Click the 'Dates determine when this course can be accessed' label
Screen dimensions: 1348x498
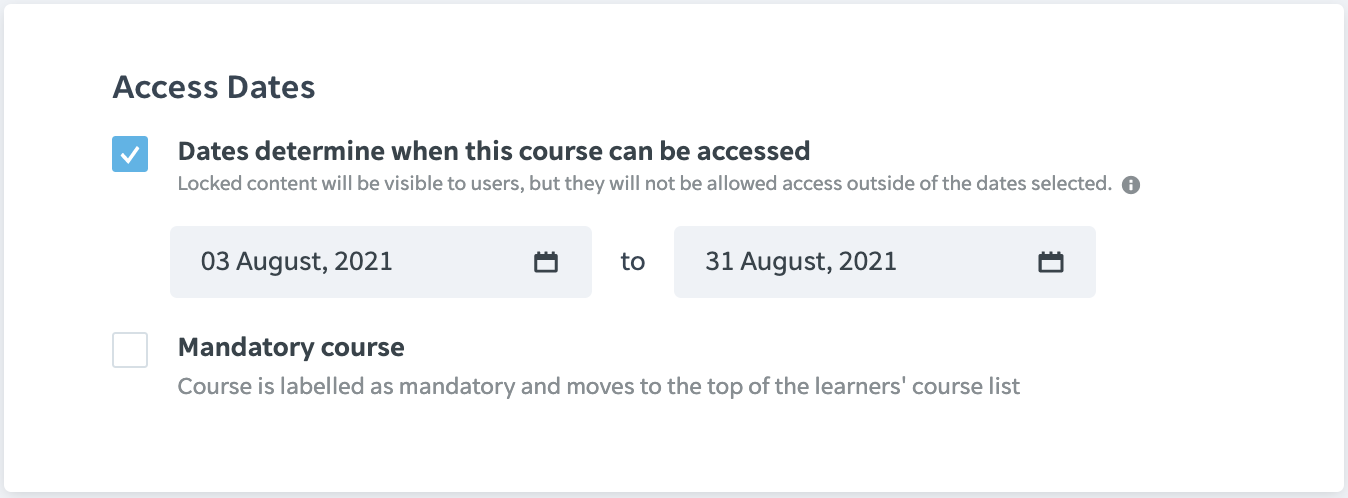coord(494,151)
